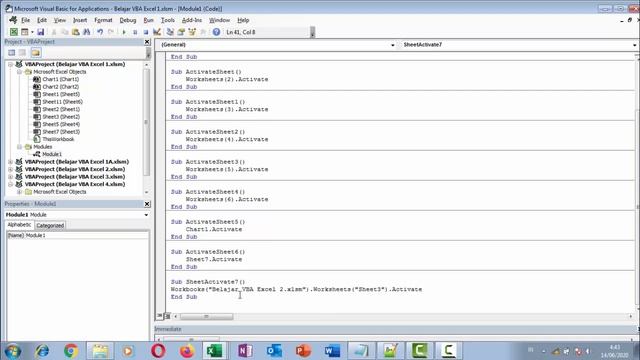Expand VBAProject (Belajar VBA Excel 3.xlsm)
The width and height of the screenshot is (640, 360).
(11, 177)
